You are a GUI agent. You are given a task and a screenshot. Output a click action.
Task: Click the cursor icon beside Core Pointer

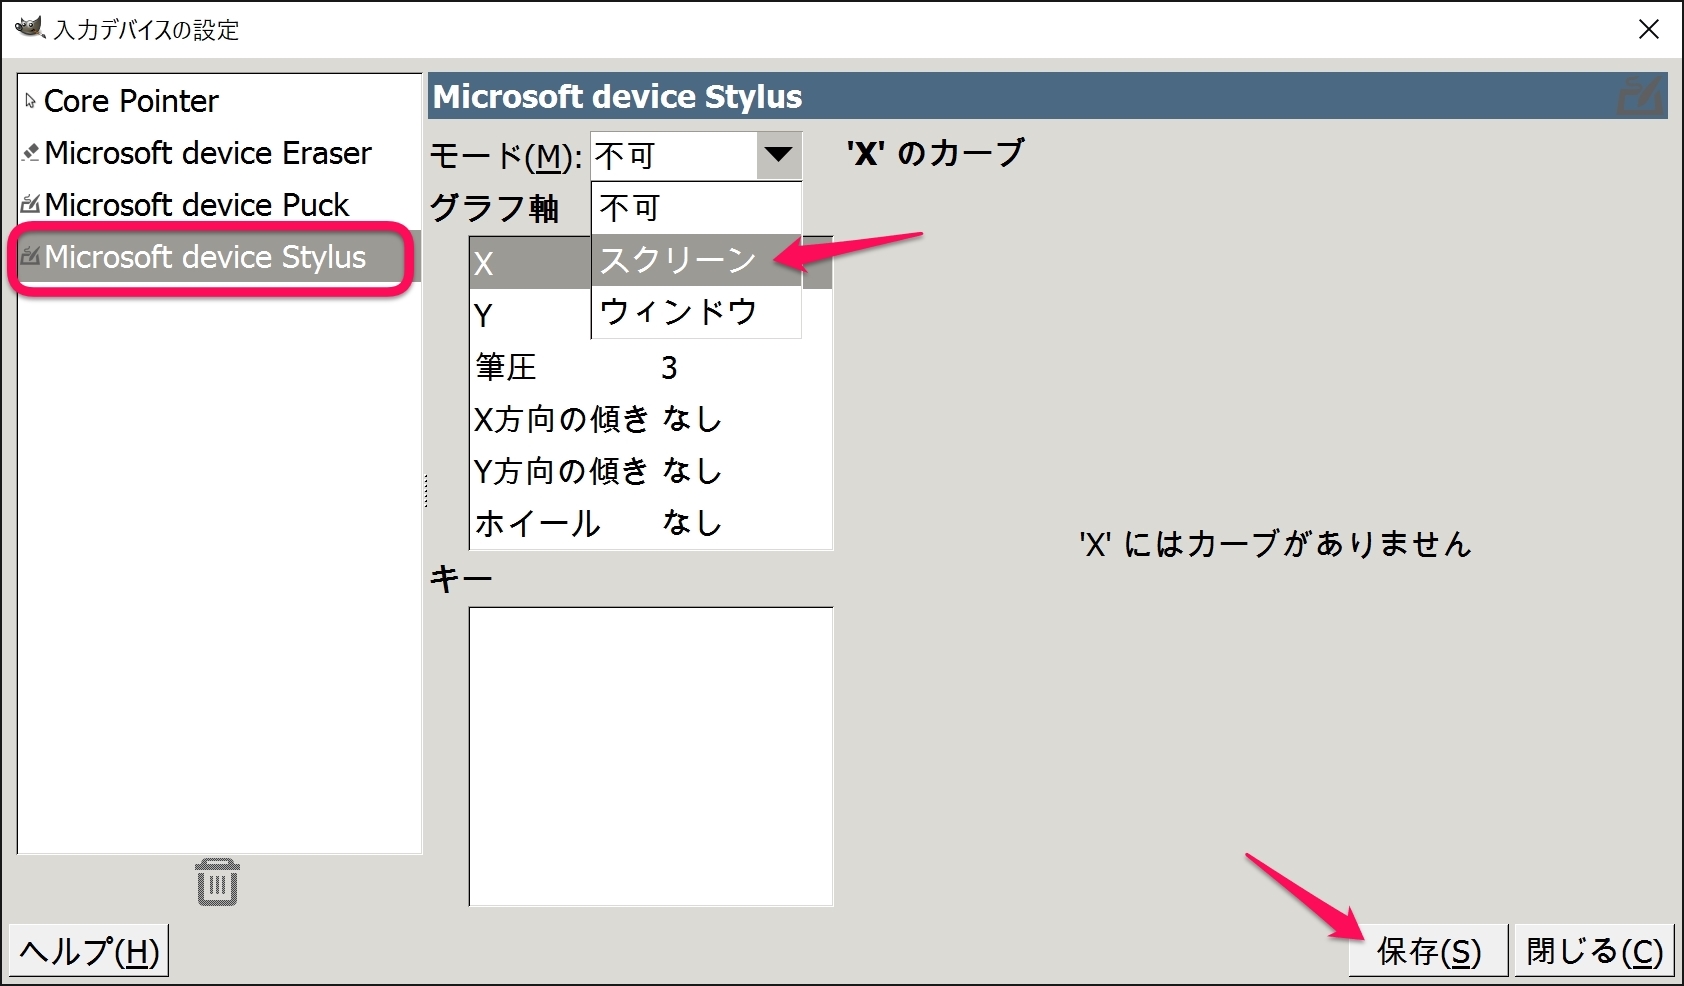(x=33, y=99)
